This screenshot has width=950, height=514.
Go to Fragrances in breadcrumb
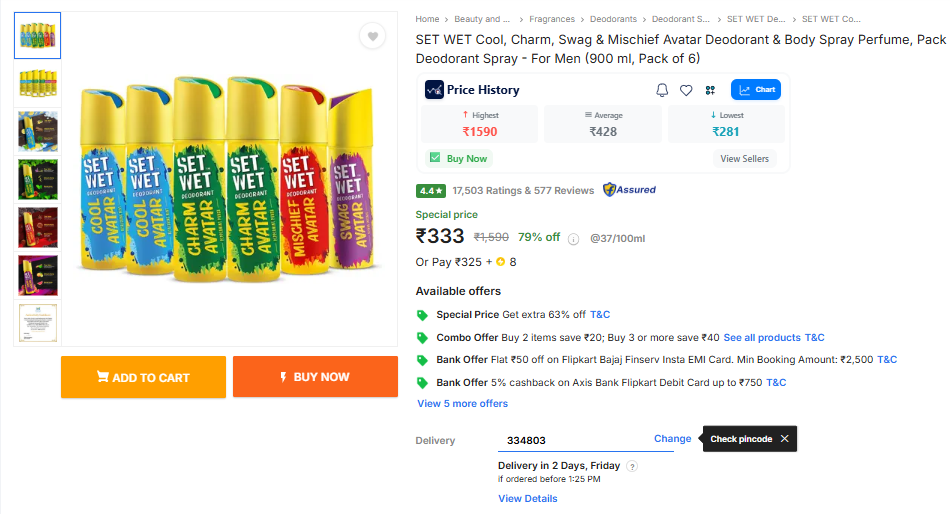click(552, 19)
